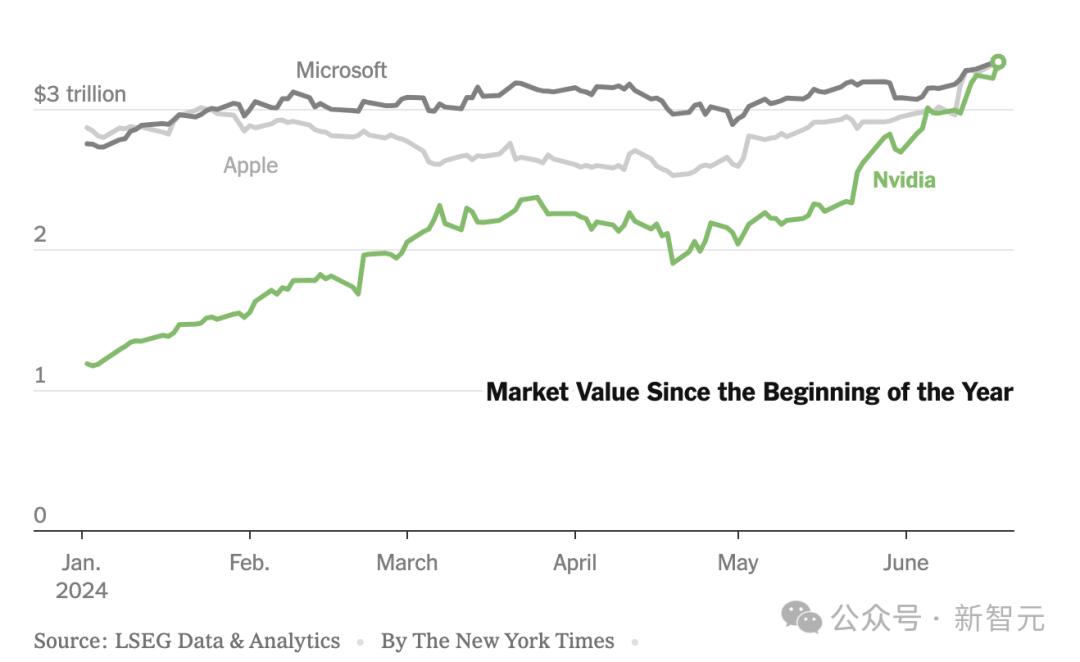Click the March x-axis tick label
This screenshot has width=1080, height=662.
407,563
